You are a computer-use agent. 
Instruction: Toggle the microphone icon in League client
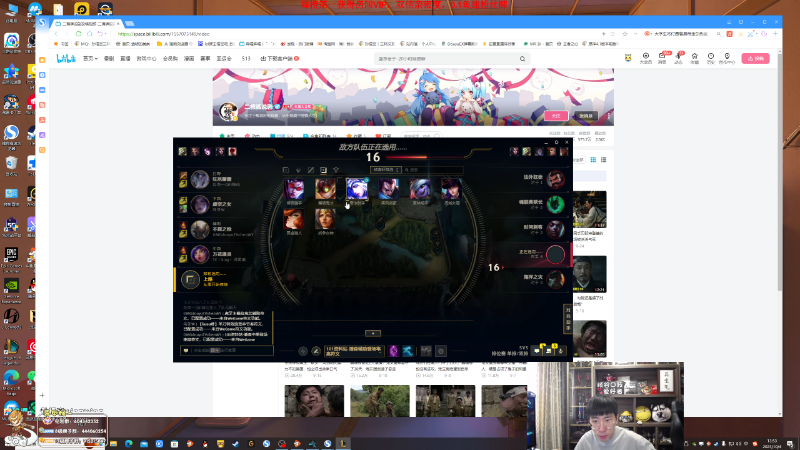click(x=561, y=351)
